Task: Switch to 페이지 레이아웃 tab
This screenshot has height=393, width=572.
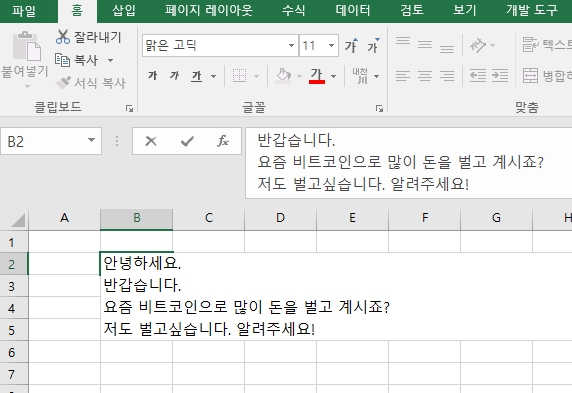Action: [209, 10]
